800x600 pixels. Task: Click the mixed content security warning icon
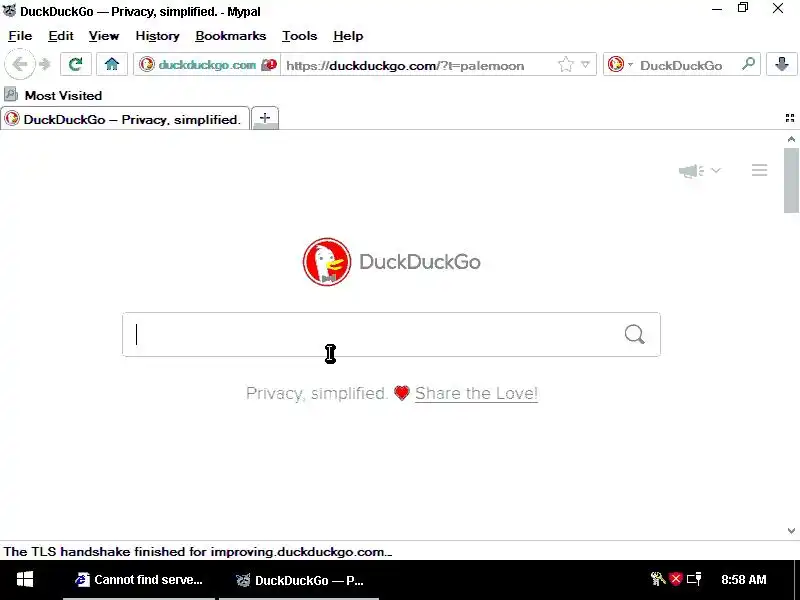coord(269,65)
